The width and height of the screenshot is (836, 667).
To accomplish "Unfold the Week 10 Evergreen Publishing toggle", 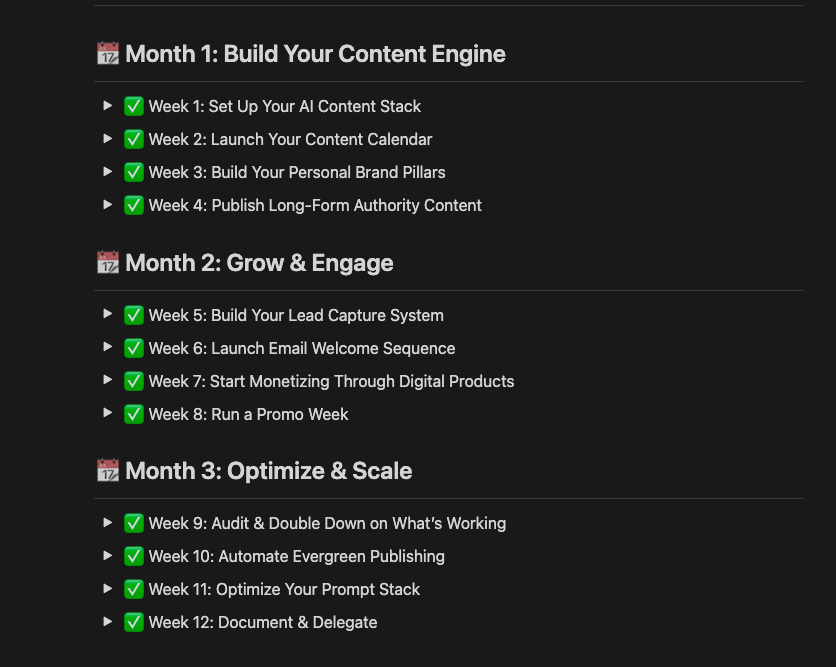I will pyautogui.click(x=107, y=556).
